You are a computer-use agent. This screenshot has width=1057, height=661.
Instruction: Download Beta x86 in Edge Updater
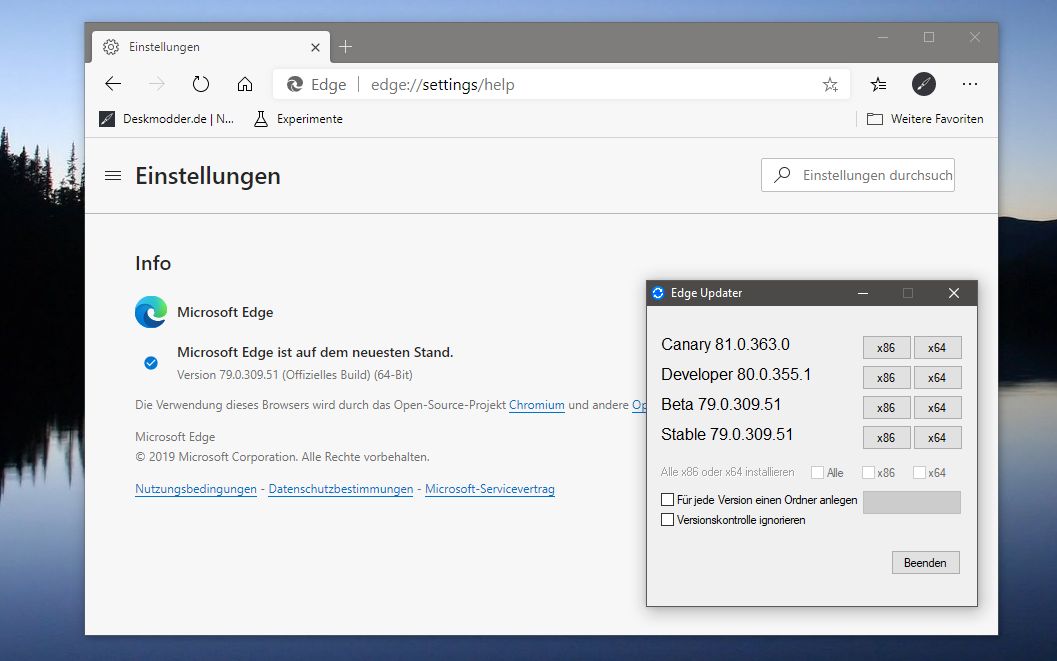pos(886,408)
